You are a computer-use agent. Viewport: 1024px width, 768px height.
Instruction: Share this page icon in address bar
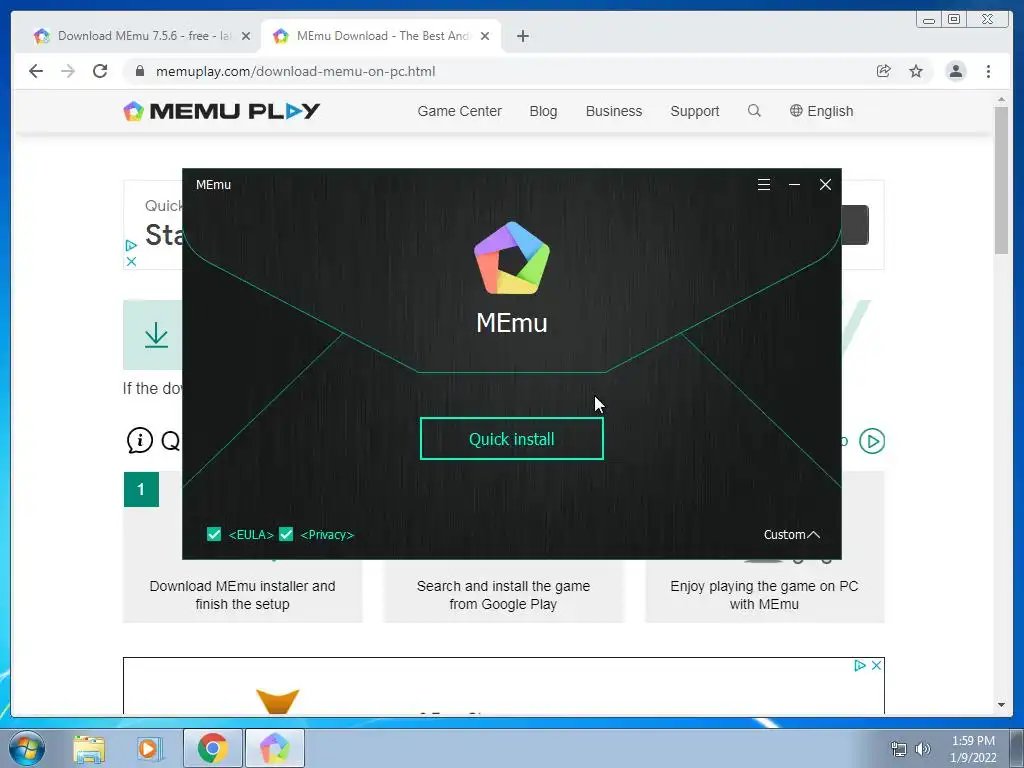[x=884, y=71]
